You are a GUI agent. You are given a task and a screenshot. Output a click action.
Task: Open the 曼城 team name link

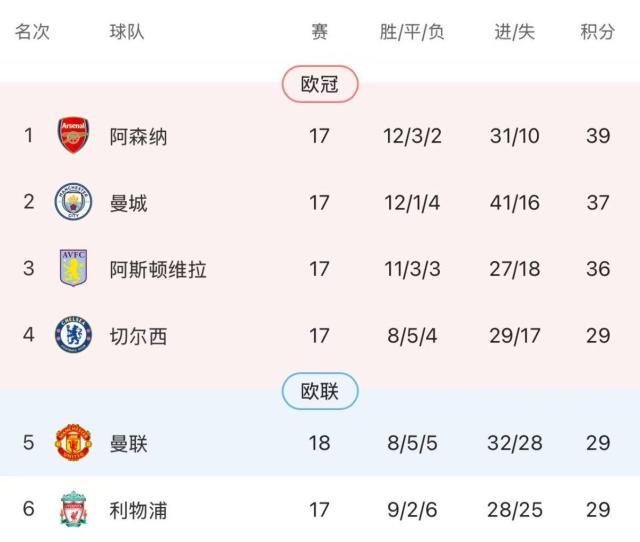tap(128, 203)
